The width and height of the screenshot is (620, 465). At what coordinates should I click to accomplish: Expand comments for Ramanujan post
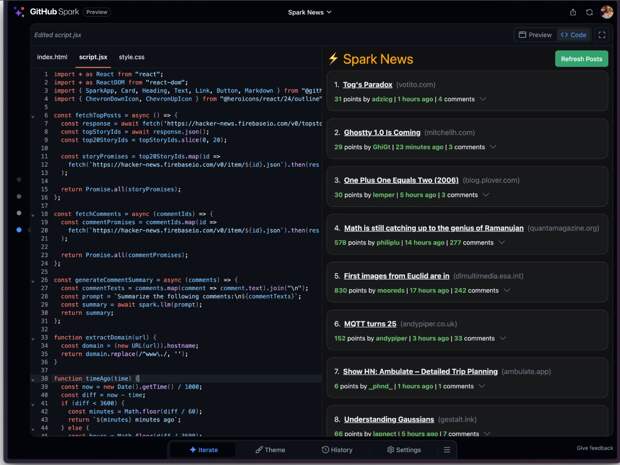point(501,243)
